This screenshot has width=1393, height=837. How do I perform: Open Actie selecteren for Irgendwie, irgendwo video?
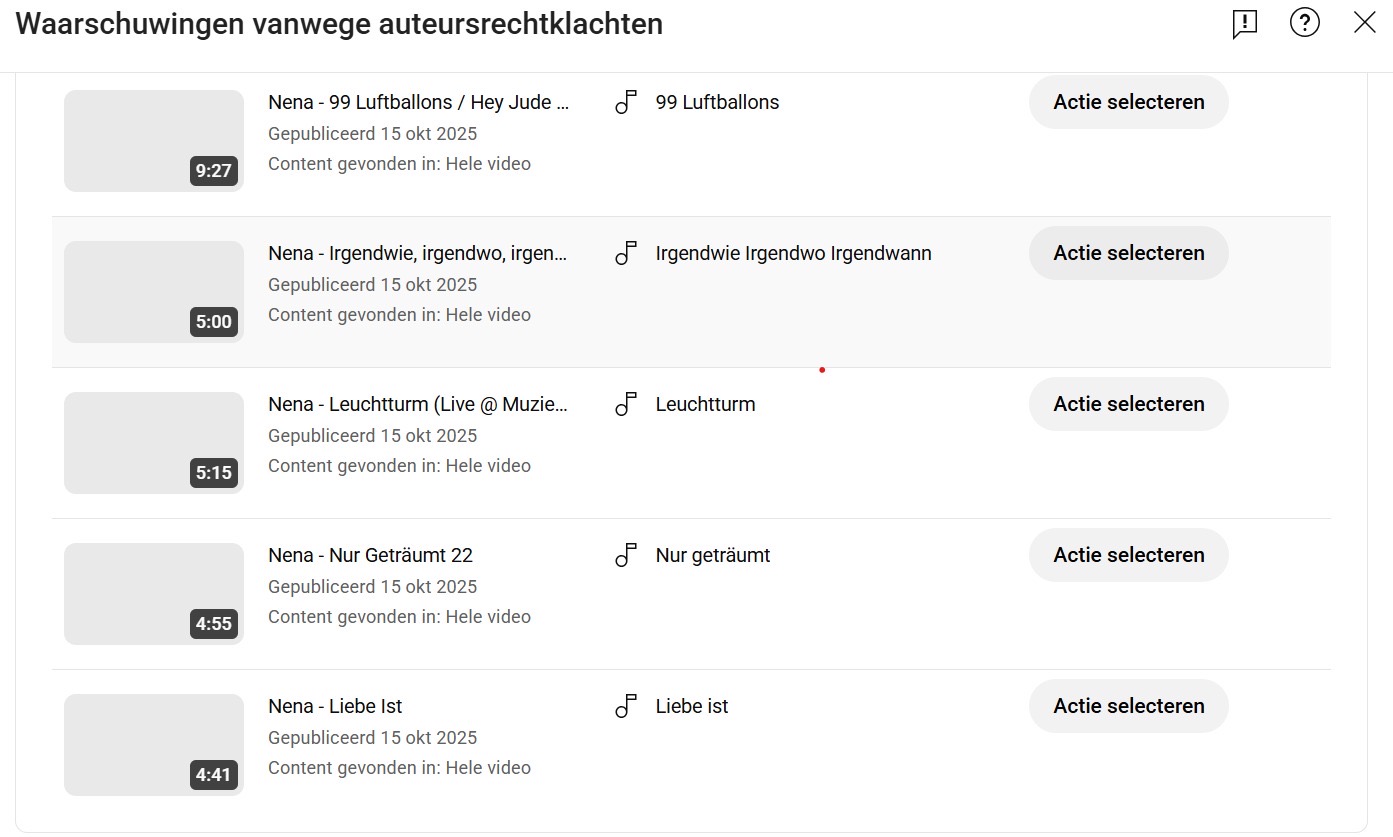pyautogui.click(x=1128, y=253)
